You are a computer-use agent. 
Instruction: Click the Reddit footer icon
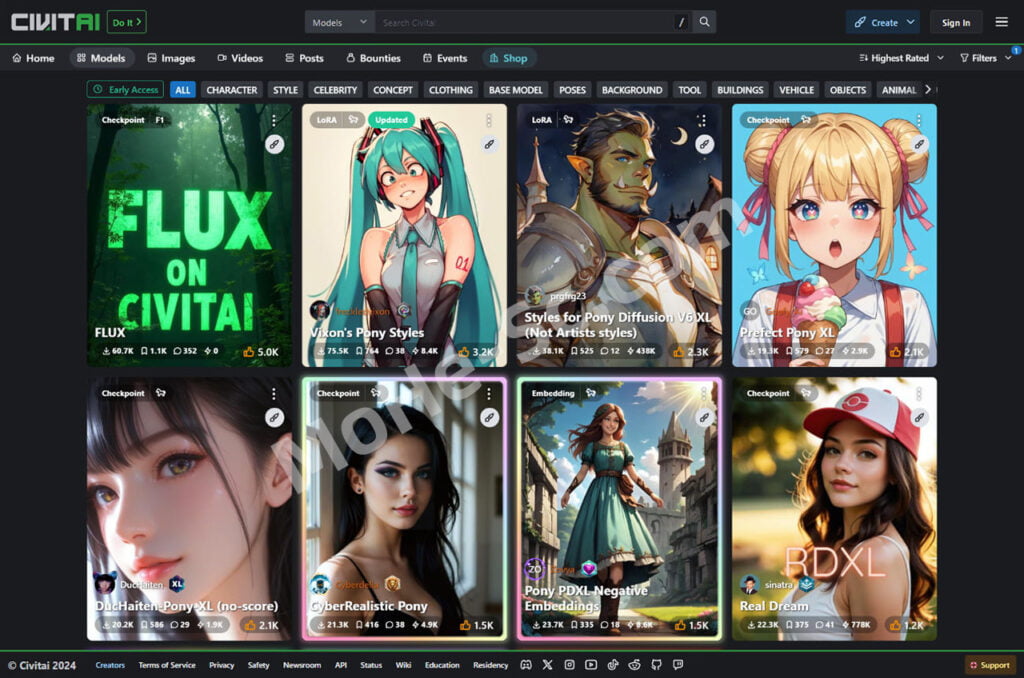click(634, 665)
